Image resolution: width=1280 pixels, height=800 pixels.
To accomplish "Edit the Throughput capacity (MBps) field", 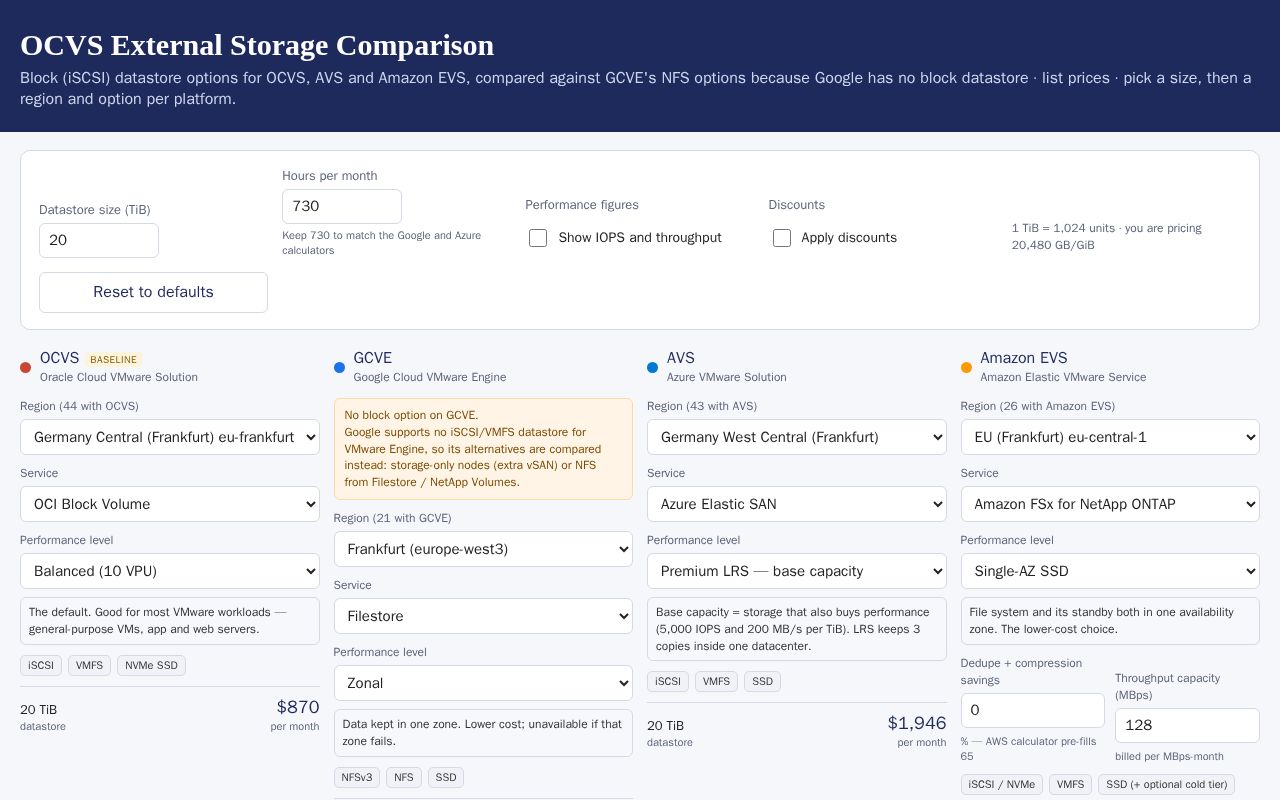I will [x=1187, y=725].
